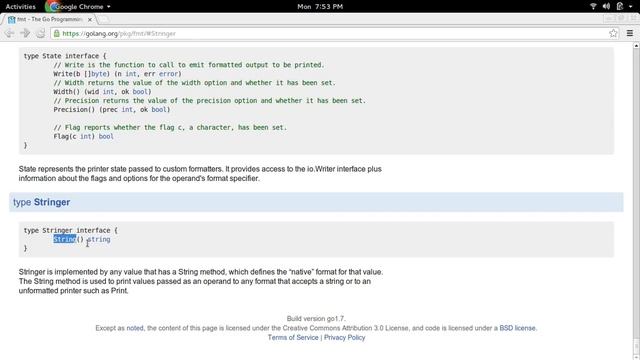The image size is (640, 360).
Task: Go forward with browser forward arrow
Action: 25,33
